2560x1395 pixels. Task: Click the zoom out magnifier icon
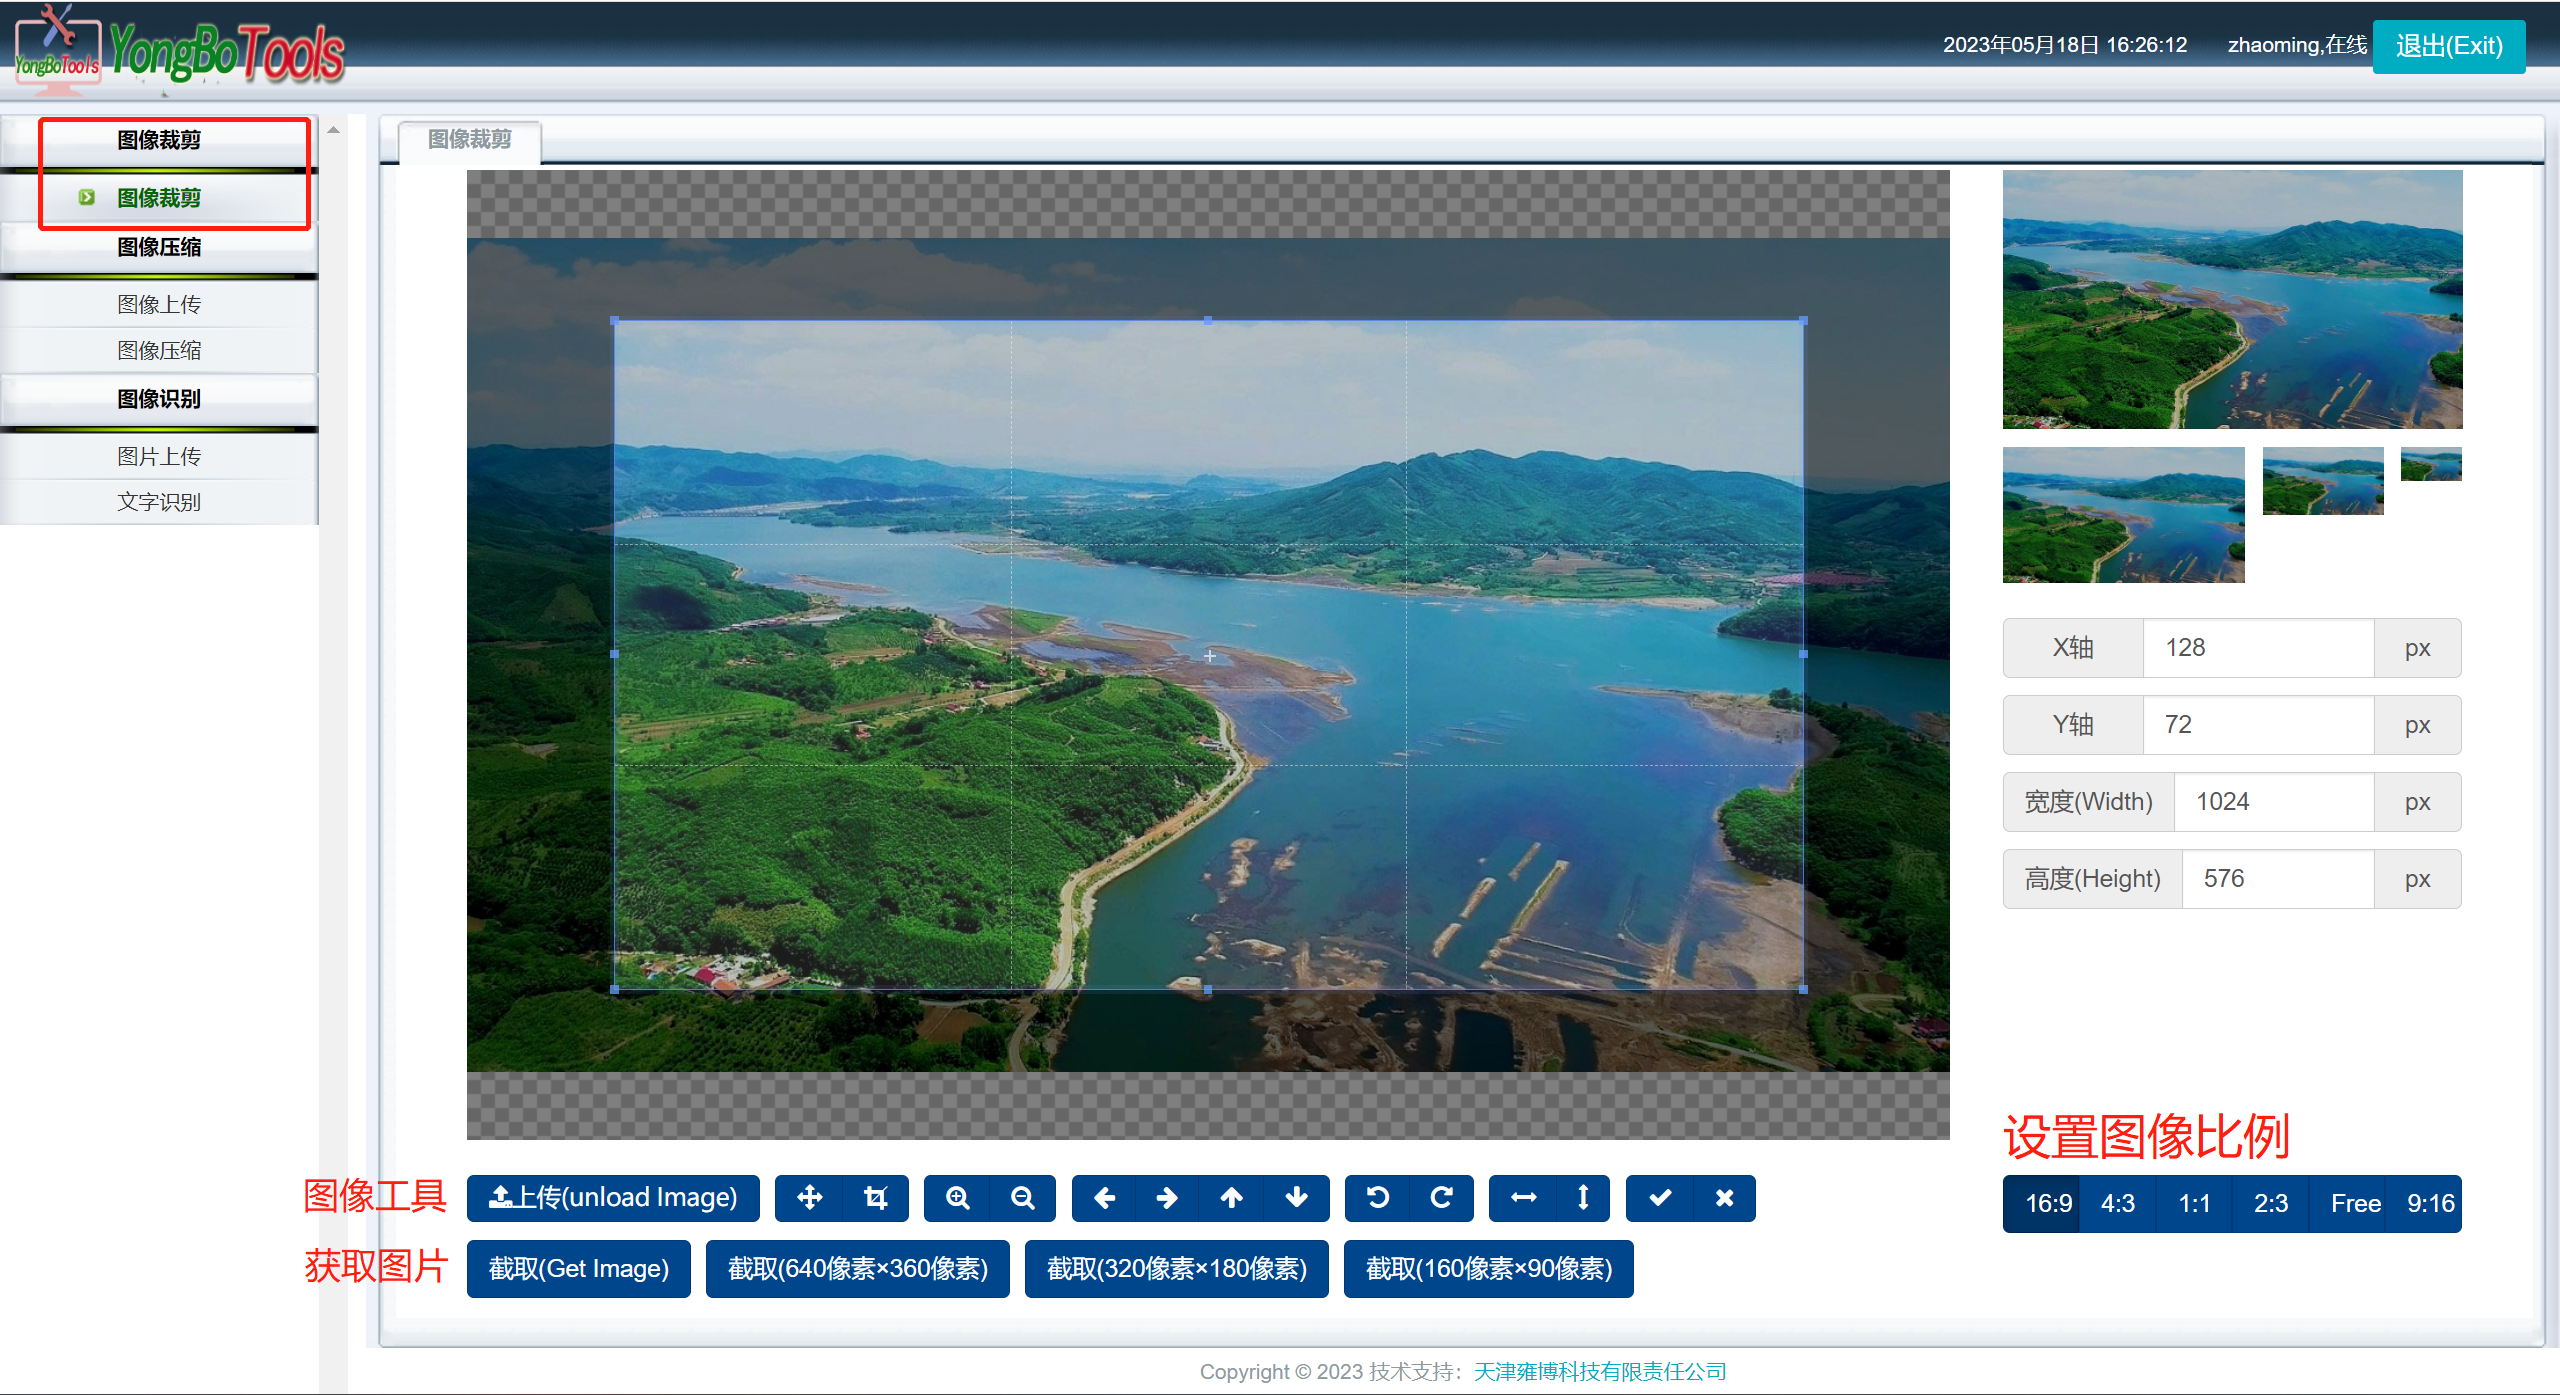pyautogui.click(x=1022, y=1197)
